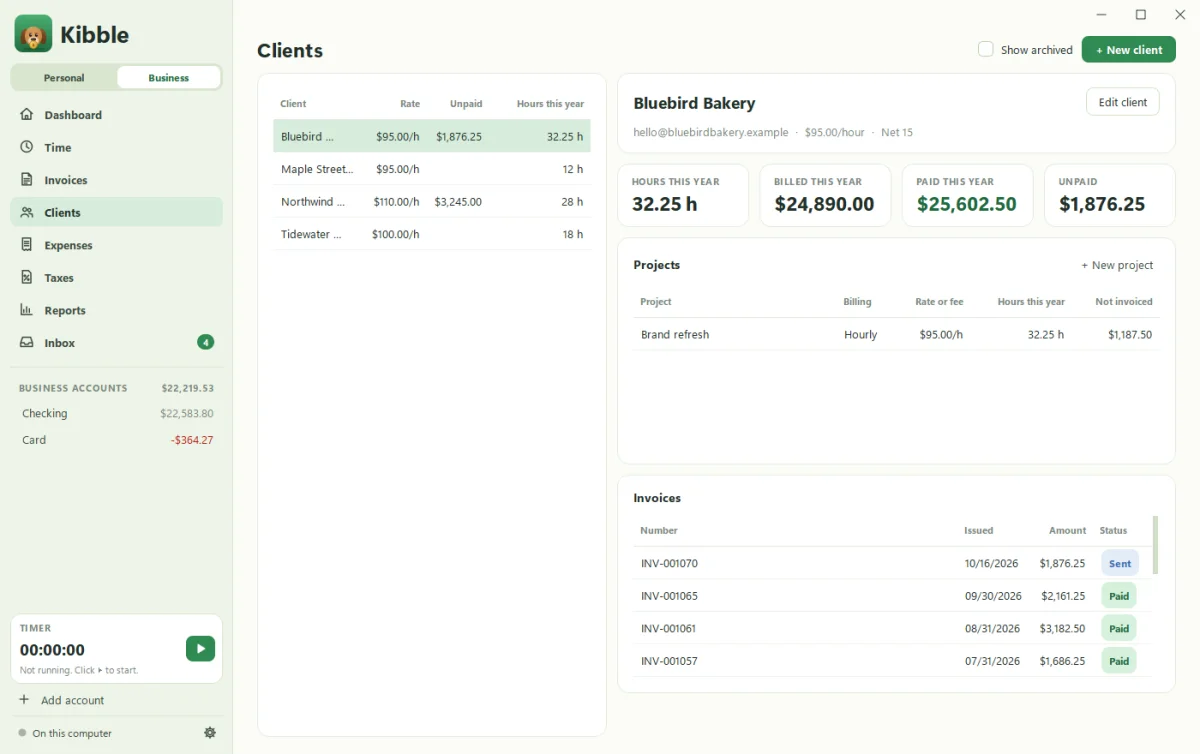Click the Unpaid column header in client list
This screenshot has width=1200, height=754.
pyautogui.click(x=466, y=103)
